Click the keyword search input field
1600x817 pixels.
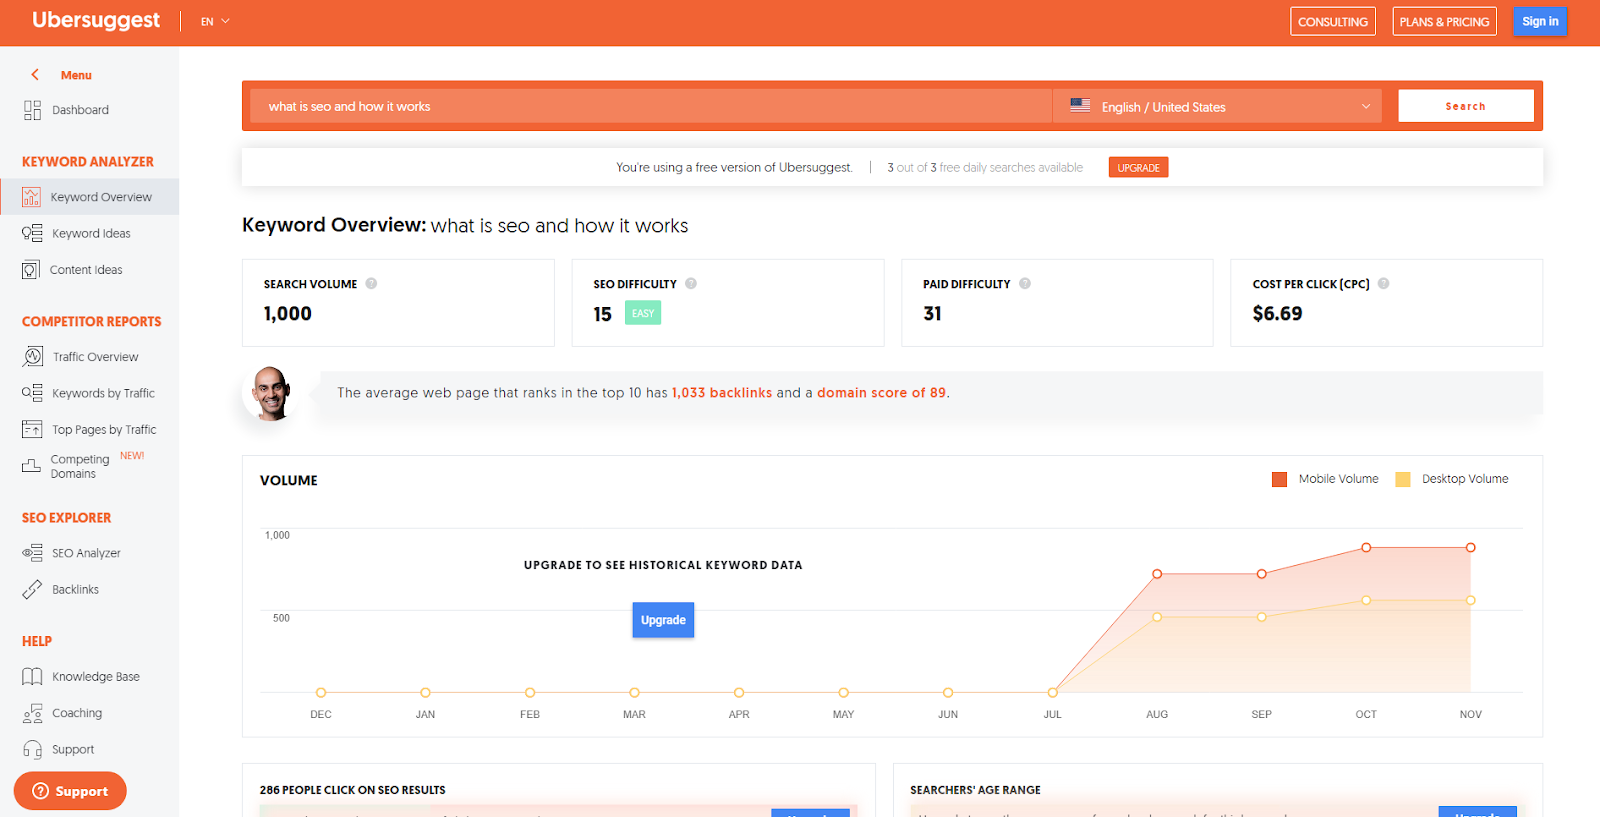point(651,106)
